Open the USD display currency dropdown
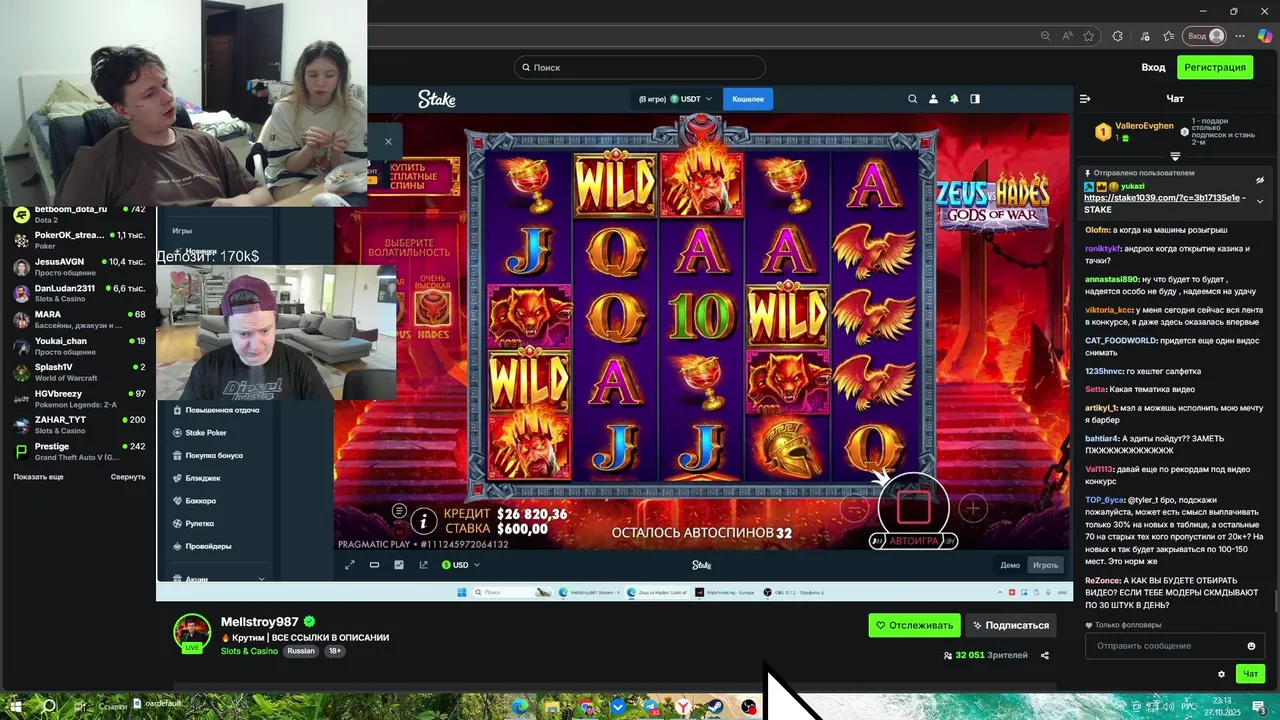Screen dimensions: 1280x720 click(x=461, y=565)
